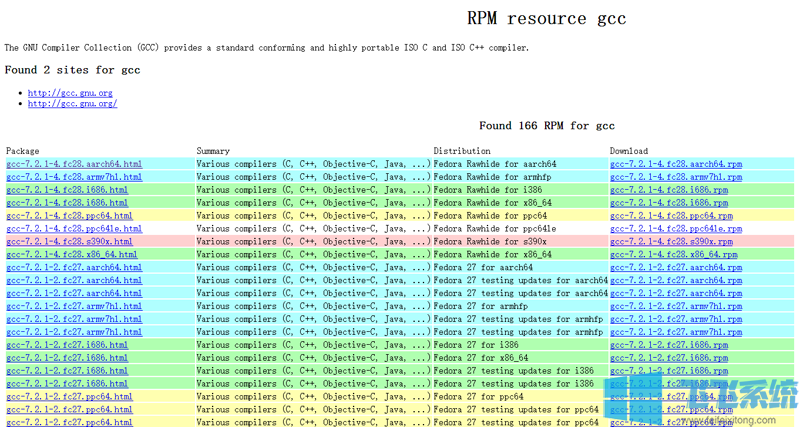Open package page for Fedora 27 for armhfp
This screenshot has height=427, width=800.
74,306
